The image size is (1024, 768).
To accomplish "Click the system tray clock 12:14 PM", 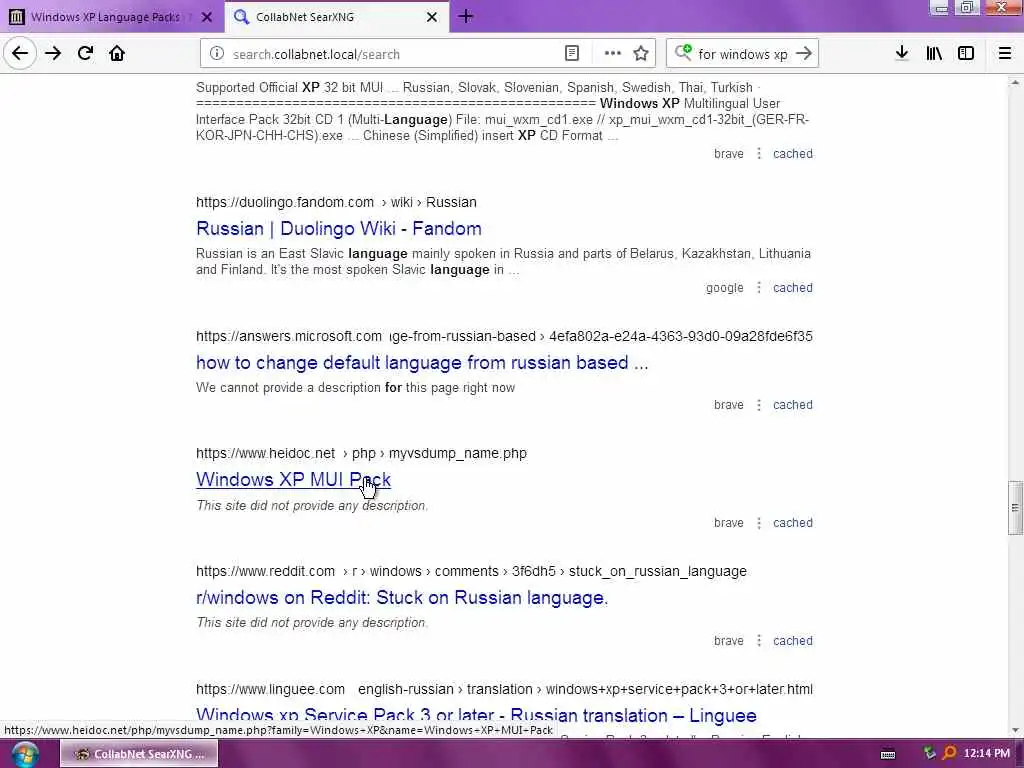I will (x=986, y=754).
